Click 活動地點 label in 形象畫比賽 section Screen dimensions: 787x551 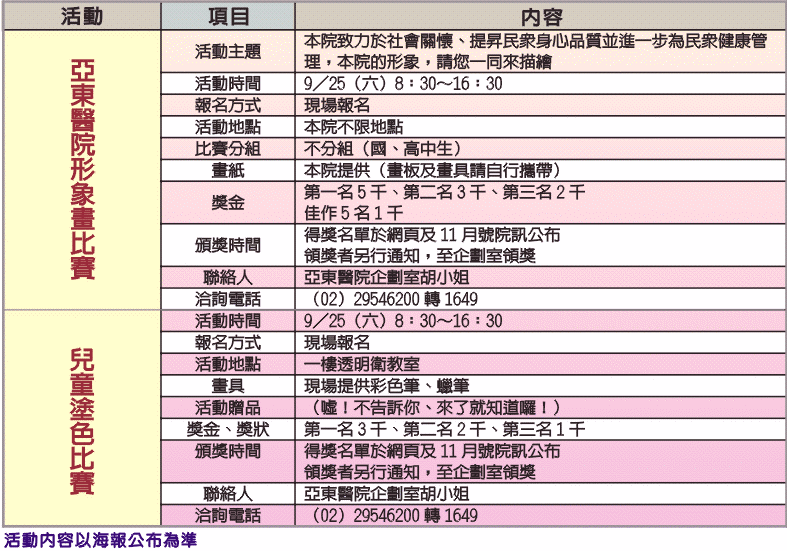[228, 127]
